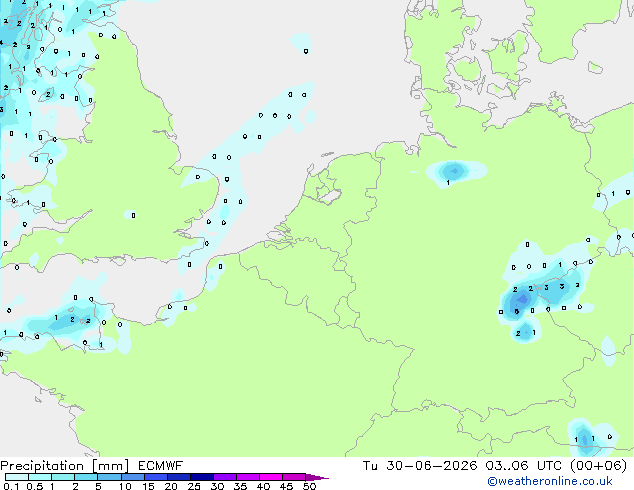
Task: Click the 'Precipitation [mm]' title text
Action: coord(65,466)
